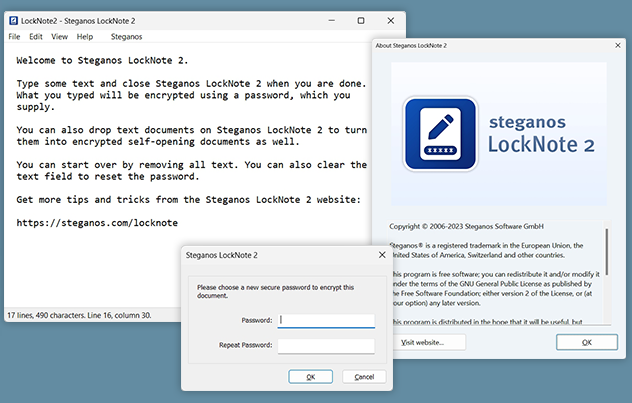Screen dimensions: 632x403
Task: Click Visit website button in About dialog
Action: pos(428,343)
